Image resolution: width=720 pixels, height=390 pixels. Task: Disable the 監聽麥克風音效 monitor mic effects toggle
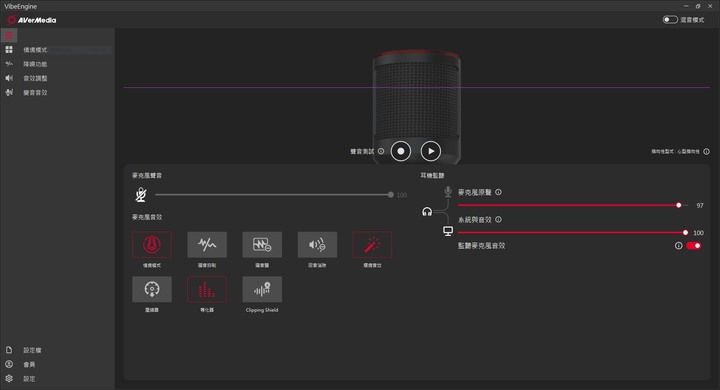pyautogui.click(x=694, y=246)
